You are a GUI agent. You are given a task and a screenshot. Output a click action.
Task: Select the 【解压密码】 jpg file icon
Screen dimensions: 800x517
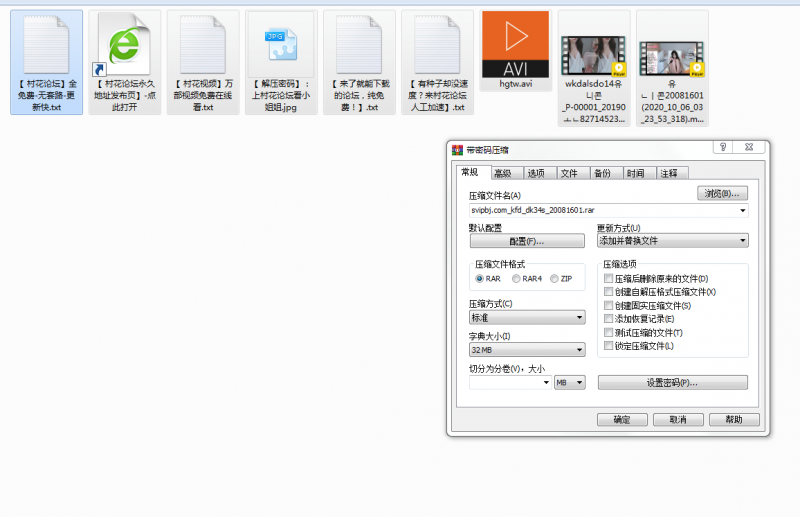tap(281, 45)
